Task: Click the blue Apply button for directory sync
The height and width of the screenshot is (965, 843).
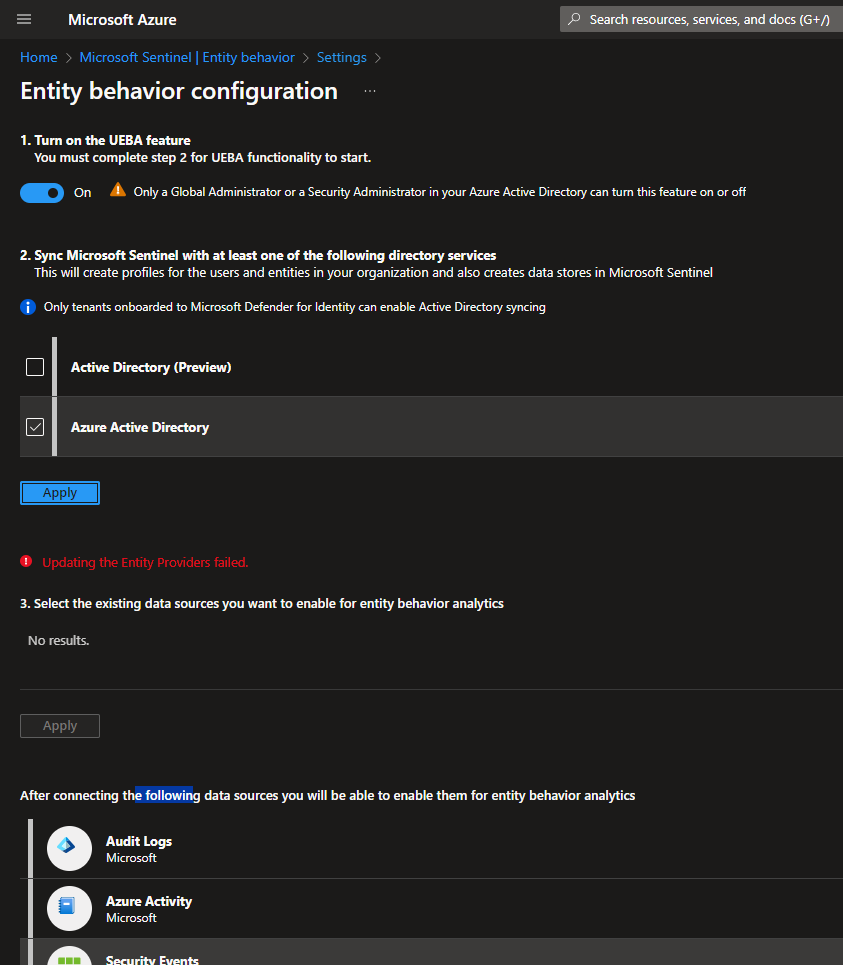Action: tap(60, 493)
